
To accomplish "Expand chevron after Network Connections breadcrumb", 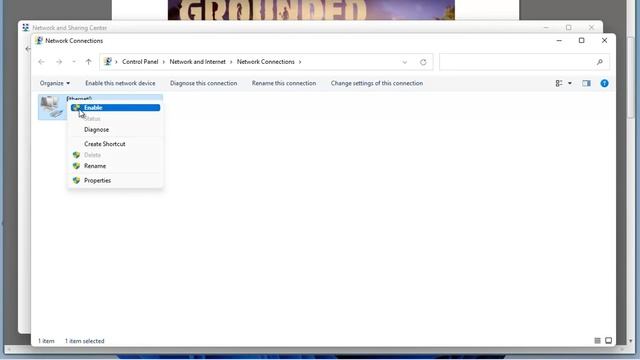I will 300,62.
